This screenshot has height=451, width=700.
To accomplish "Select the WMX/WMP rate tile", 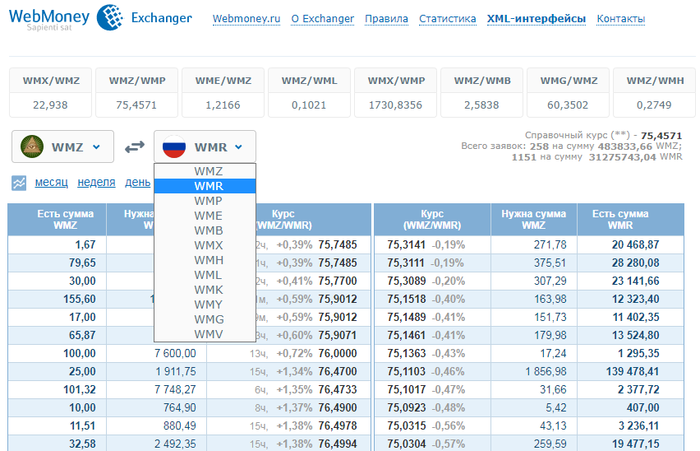I will tap(396, 92).
